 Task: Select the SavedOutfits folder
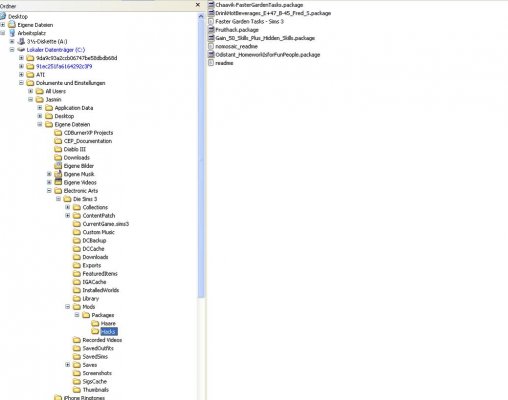point(98,348)
